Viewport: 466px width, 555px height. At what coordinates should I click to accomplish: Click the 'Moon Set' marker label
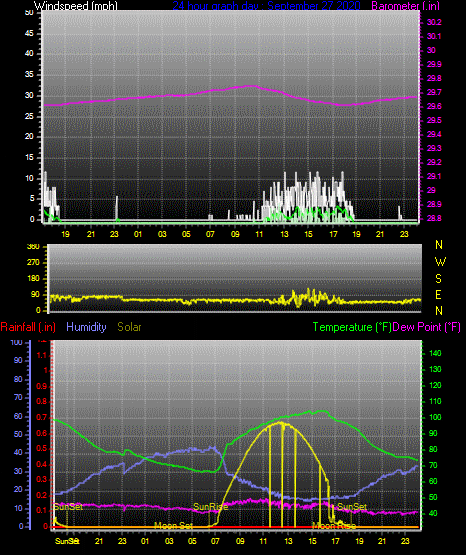174,526
